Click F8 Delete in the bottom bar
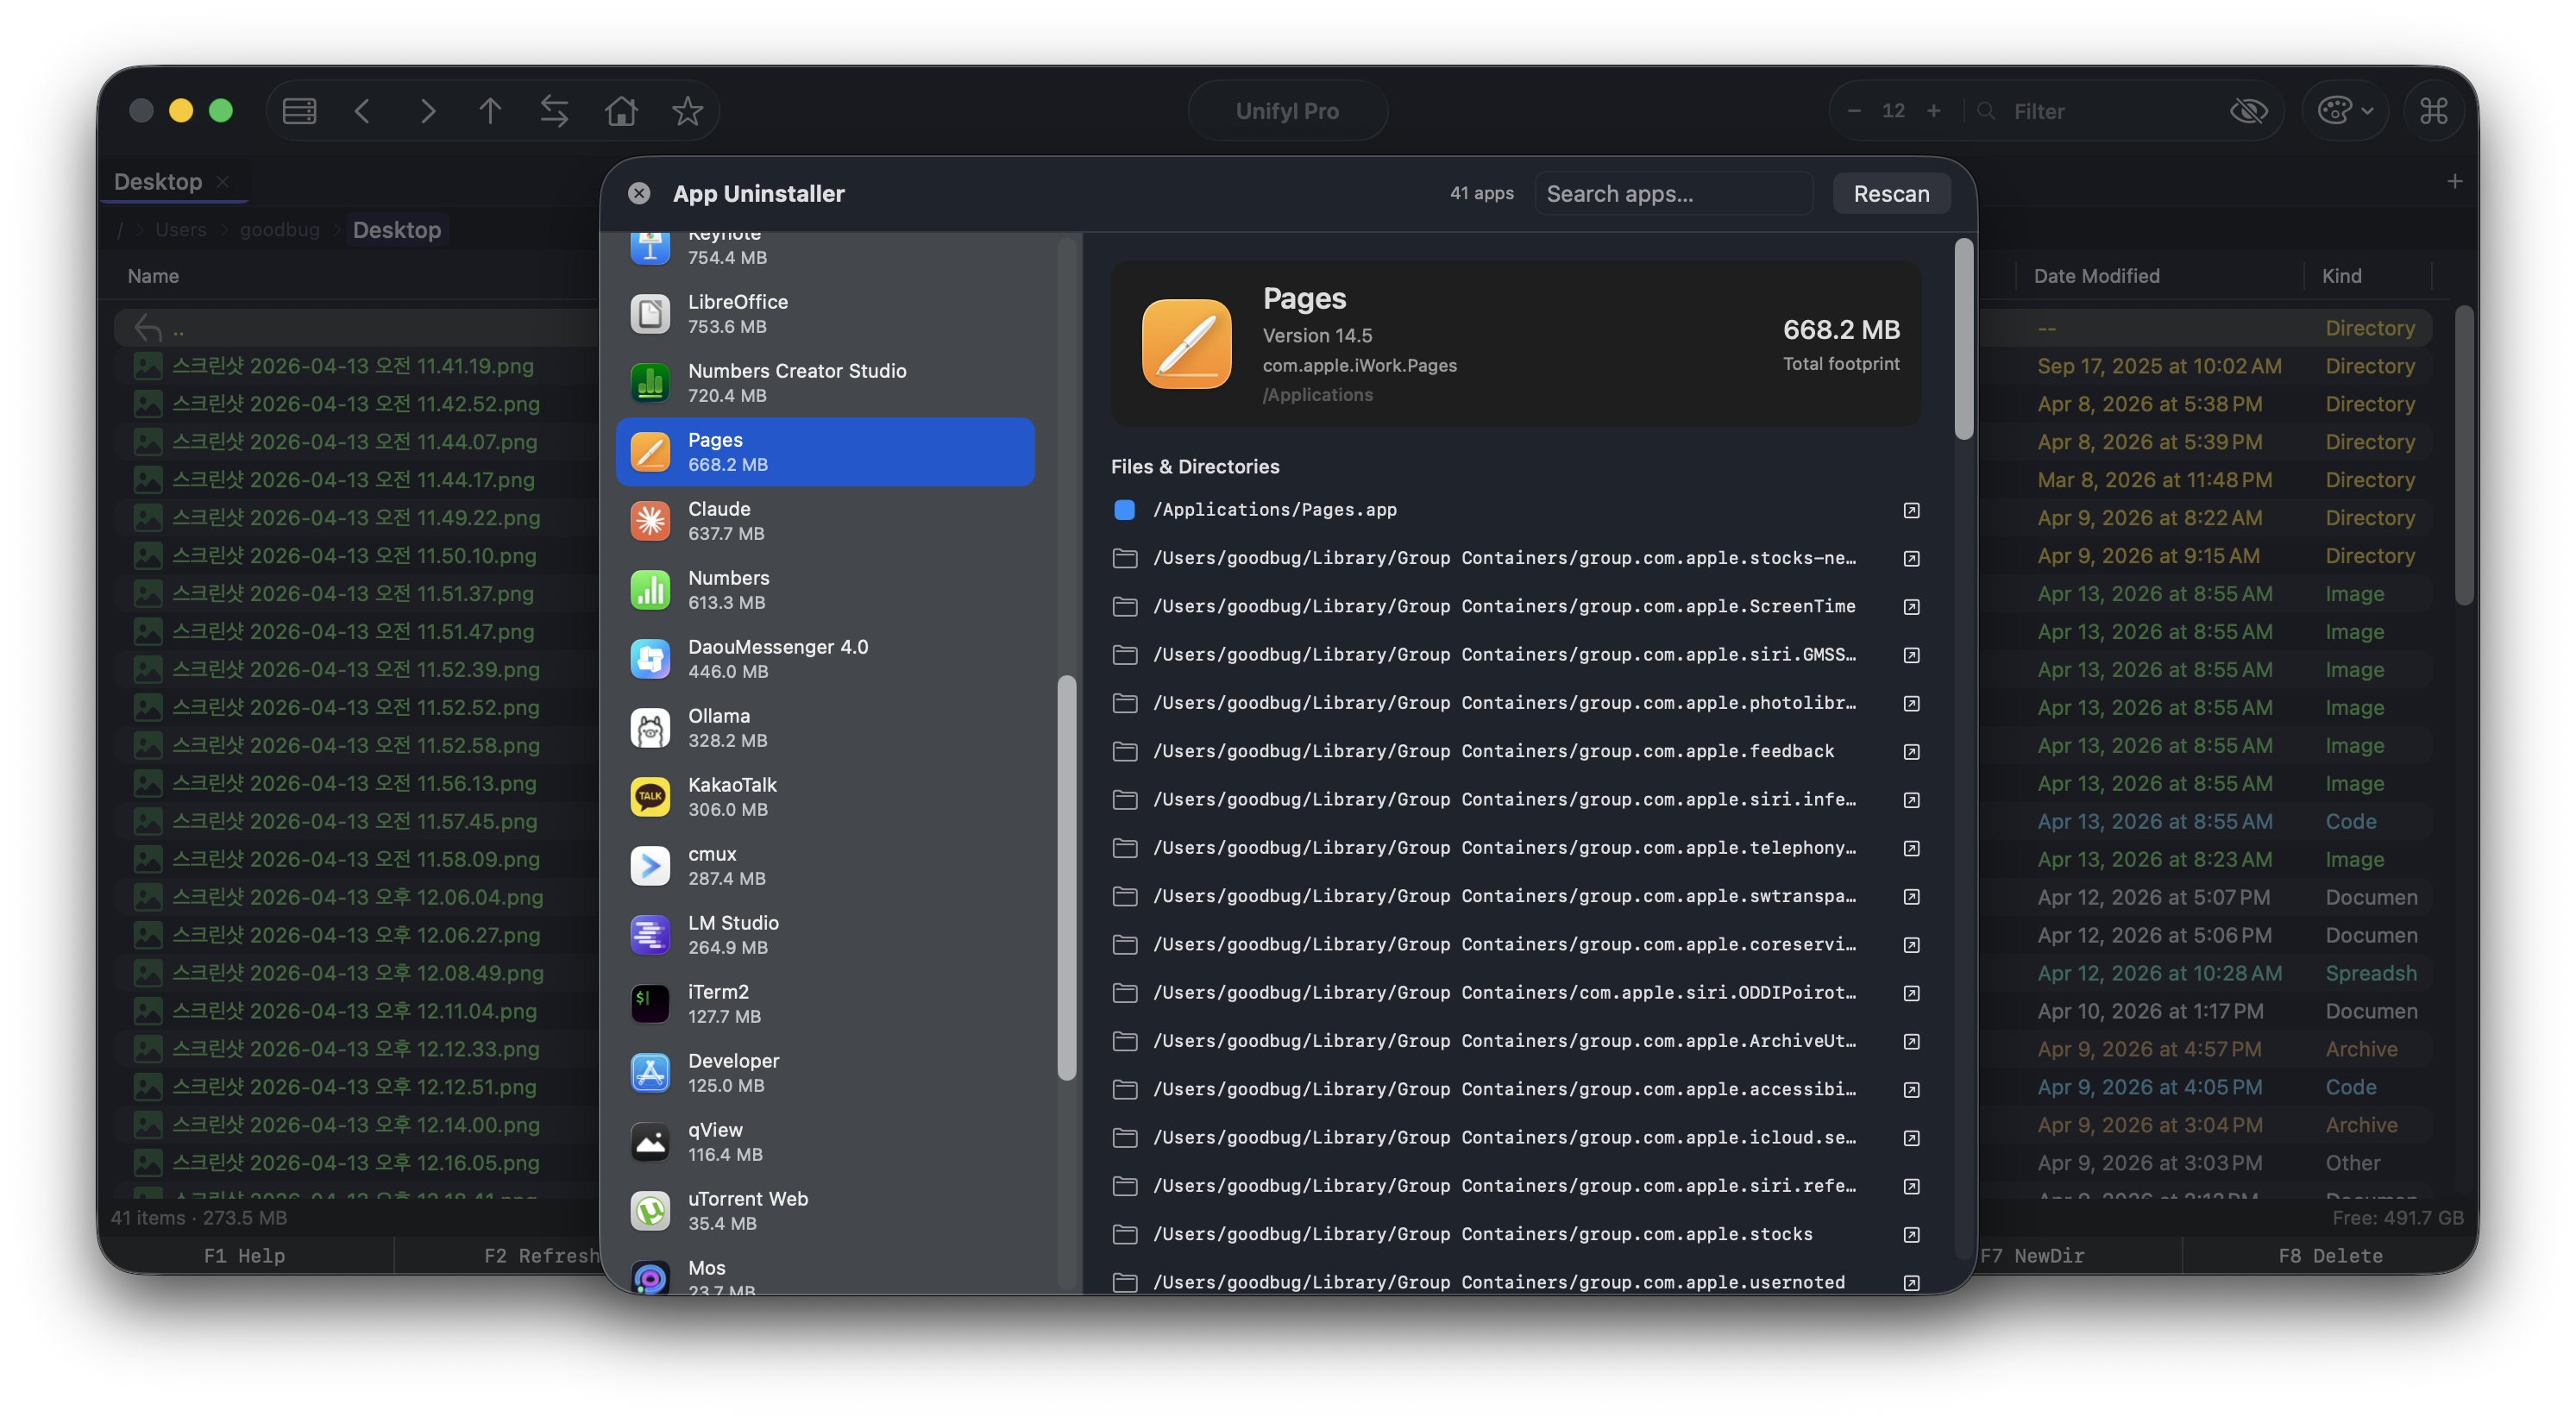This screenshot has height=1423, width=2576. coord(2330,1255)
